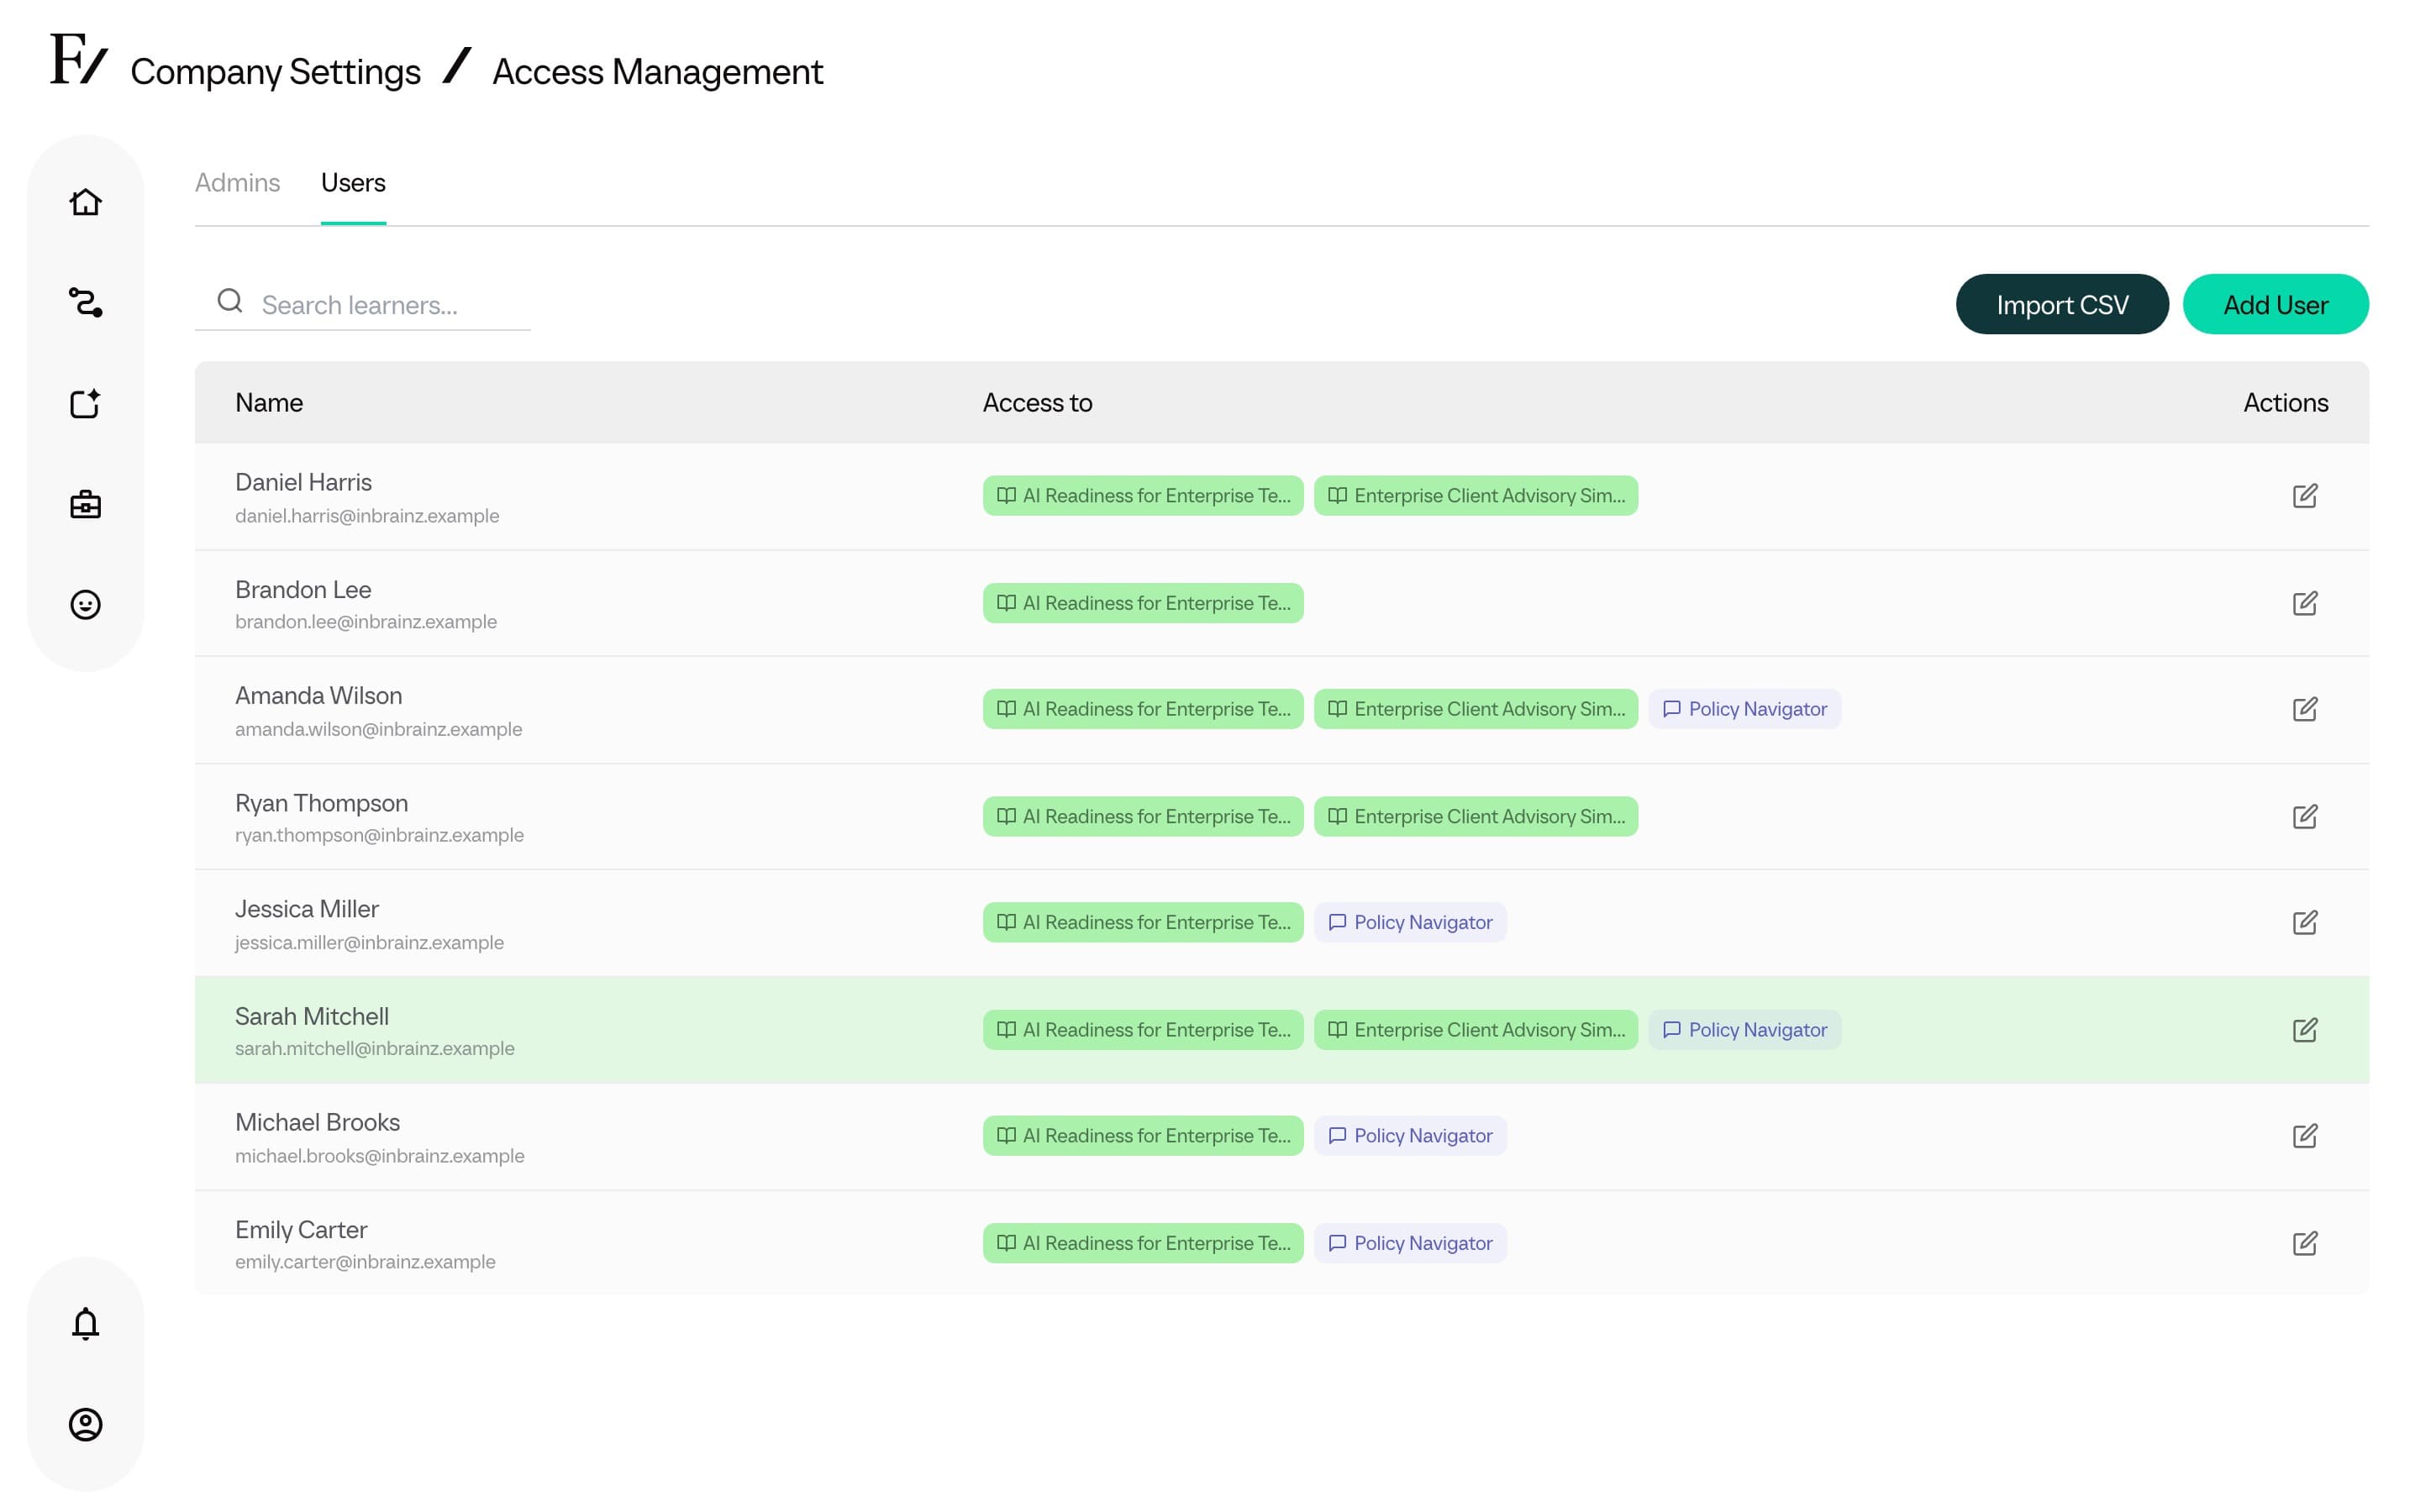This screenshot has width=2420, height=1512.
Task: Click Sarah Mitchell's Policy Navigator tag
Action: tap(1744, 1030)
